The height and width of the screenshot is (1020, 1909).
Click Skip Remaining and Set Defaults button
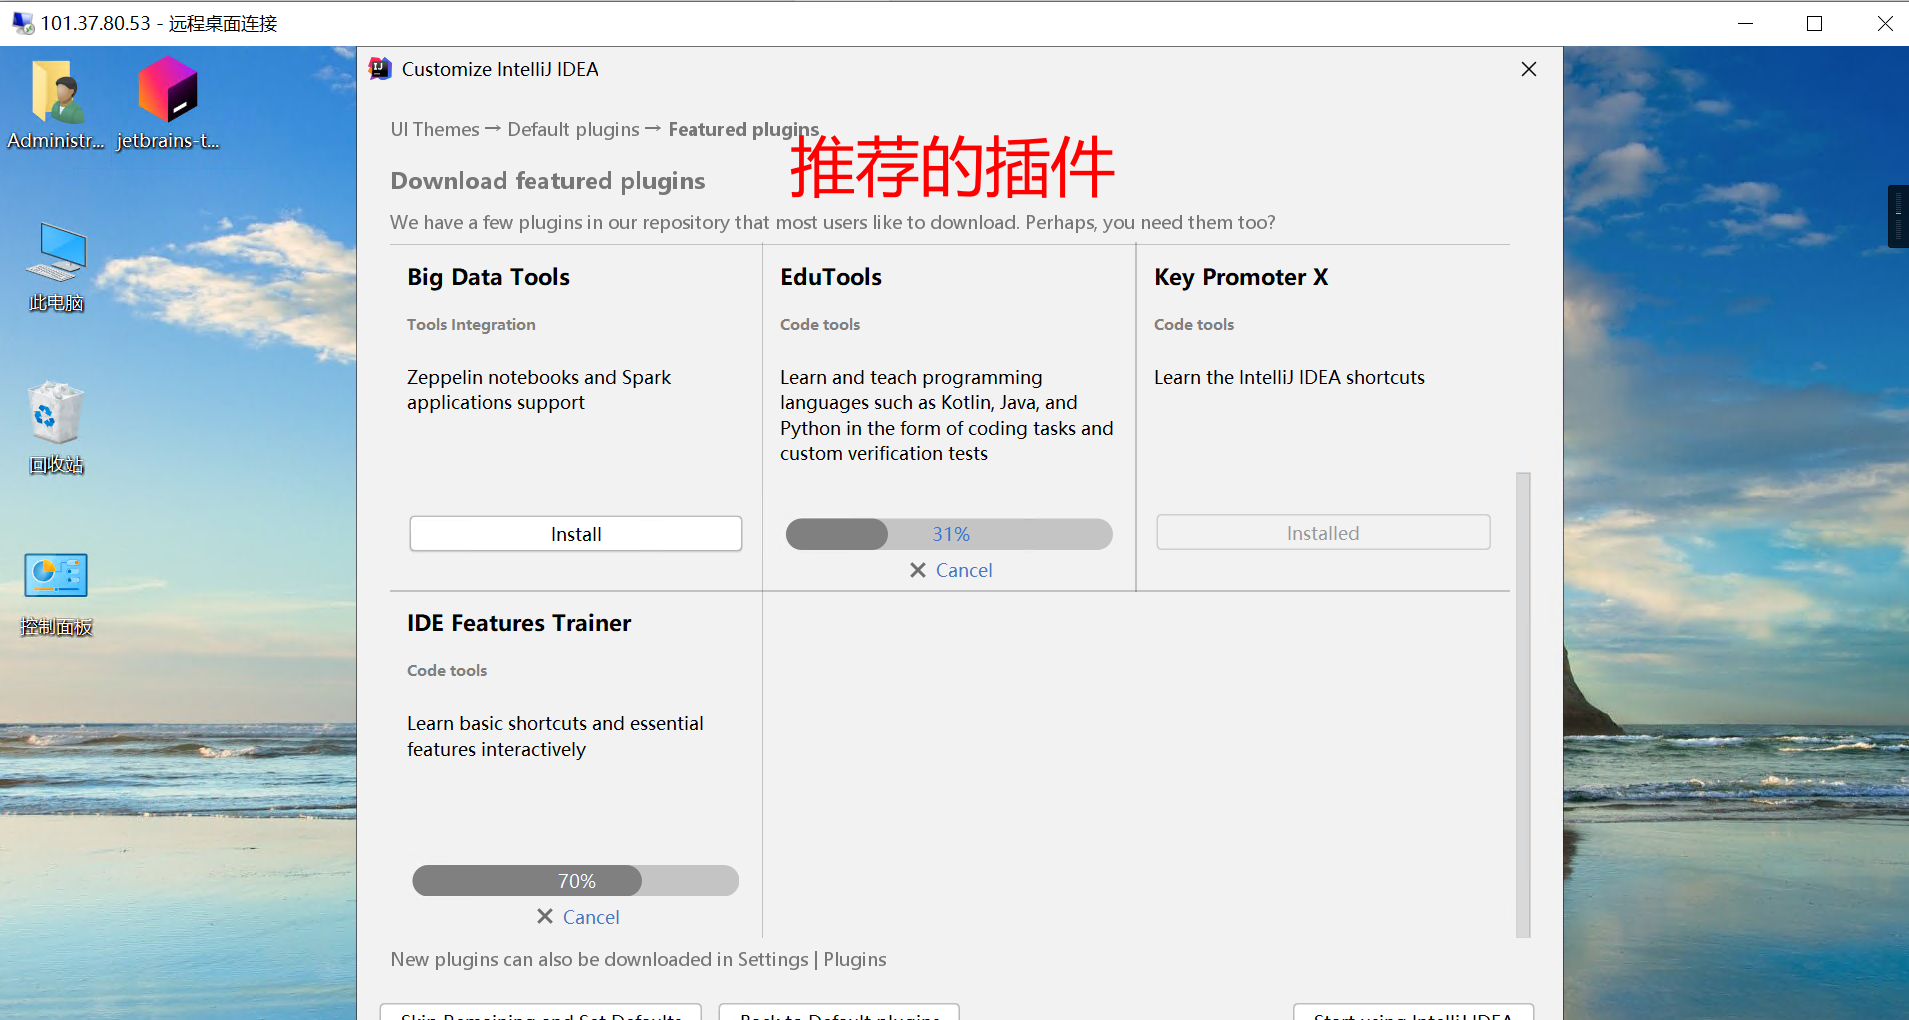[x=541, y=1012]
